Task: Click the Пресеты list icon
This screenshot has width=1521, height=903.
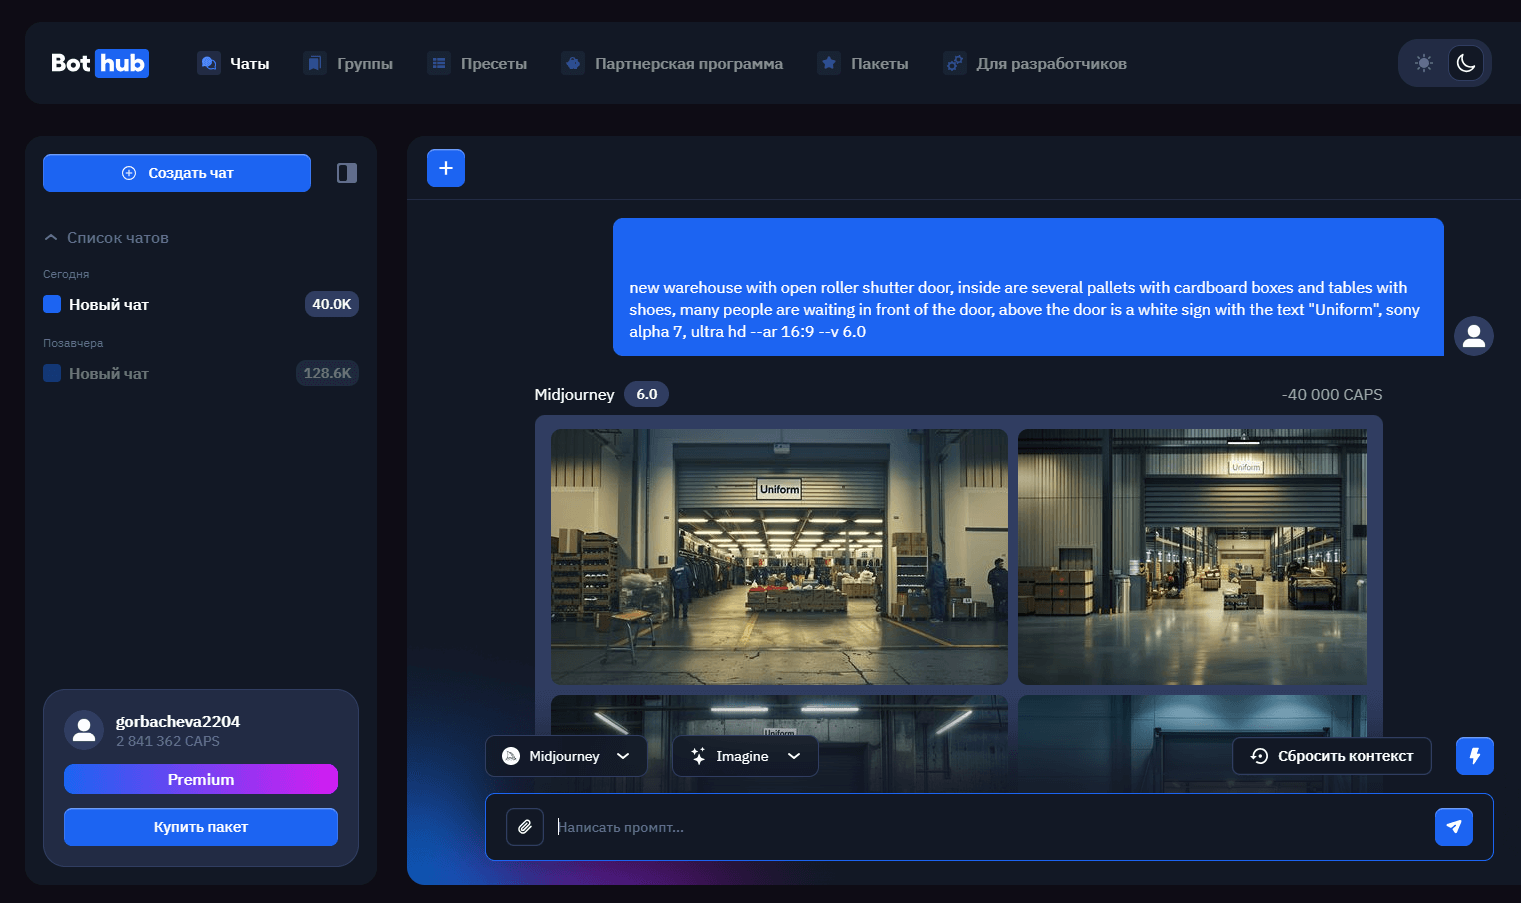Action: [438, 63]
